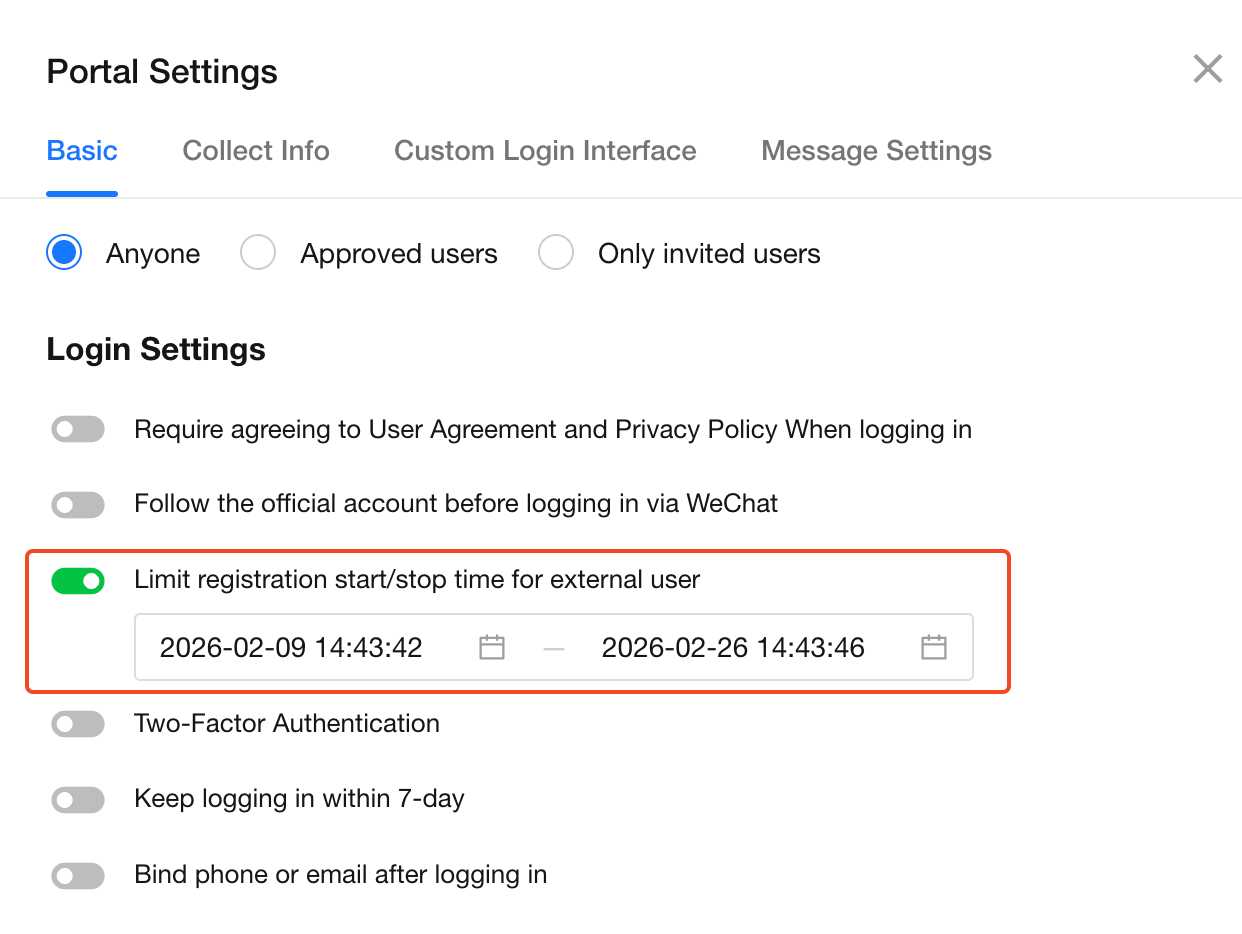Click the registration start time field
1242x934 pixels.
pos(291,648)
